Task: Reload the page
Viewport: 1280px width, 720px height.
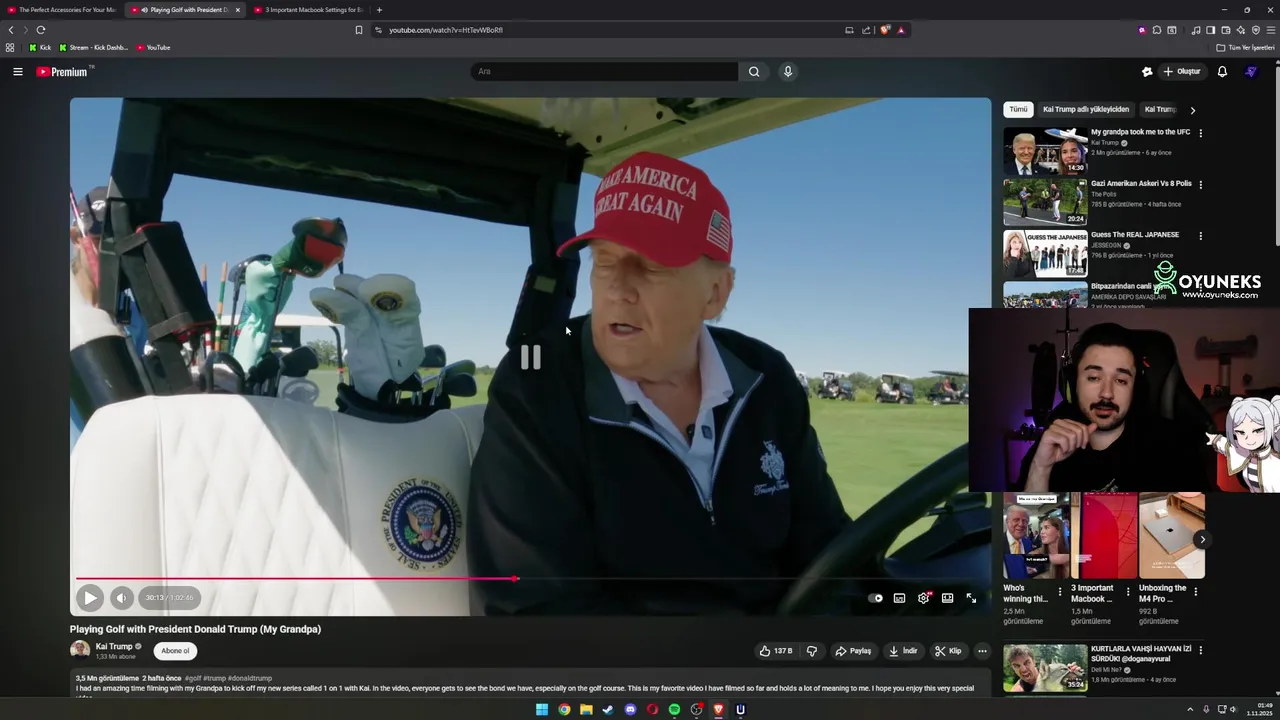Action: 41,30
